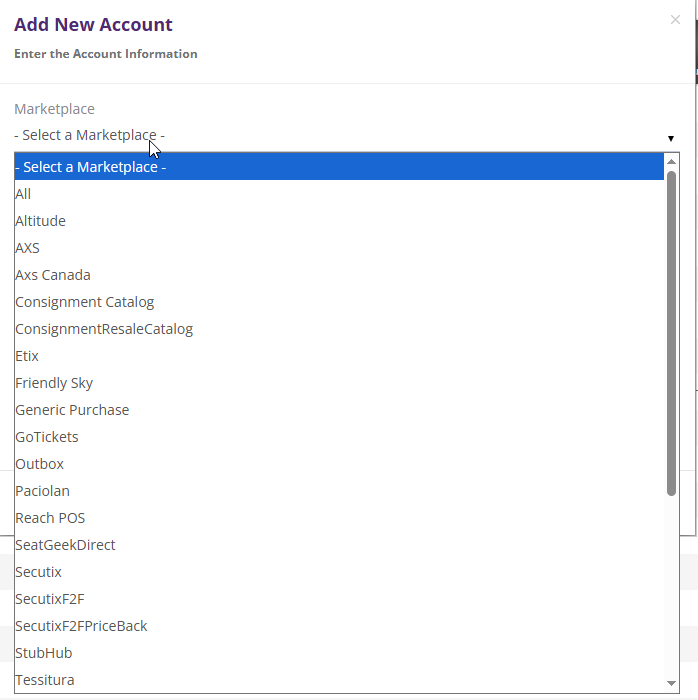
Task: Select Outbox in dropdown list
Action: point(39,464)
